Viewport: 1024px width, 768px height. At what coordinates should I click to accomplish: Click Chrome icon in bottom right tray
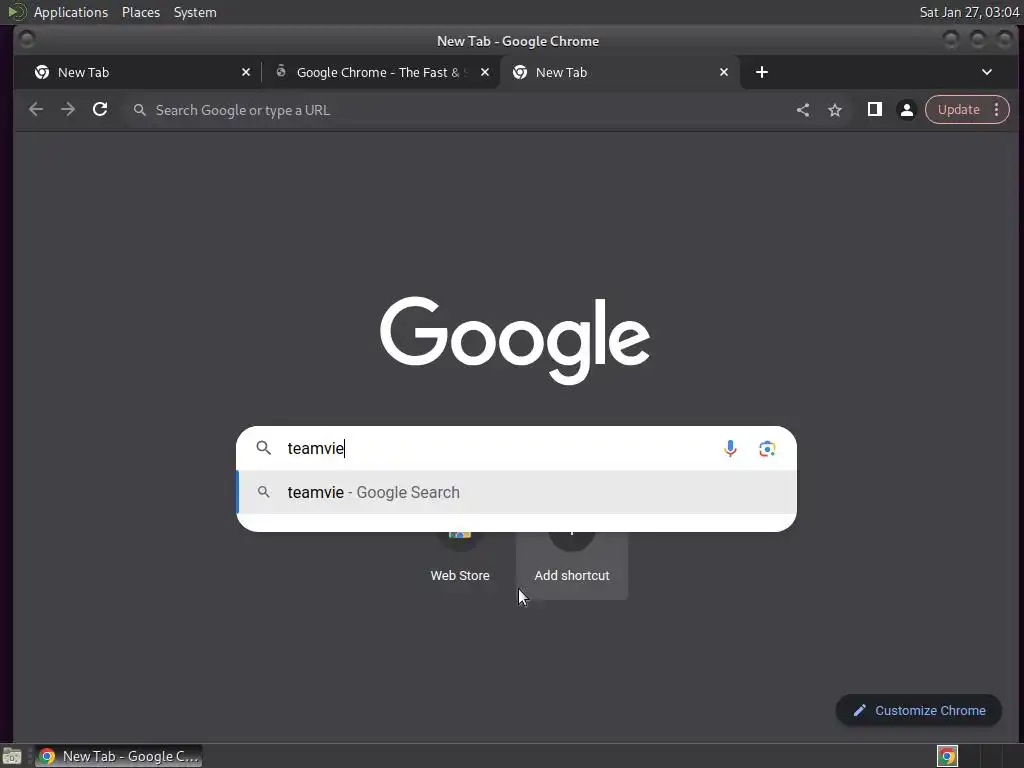pos(947,756)
